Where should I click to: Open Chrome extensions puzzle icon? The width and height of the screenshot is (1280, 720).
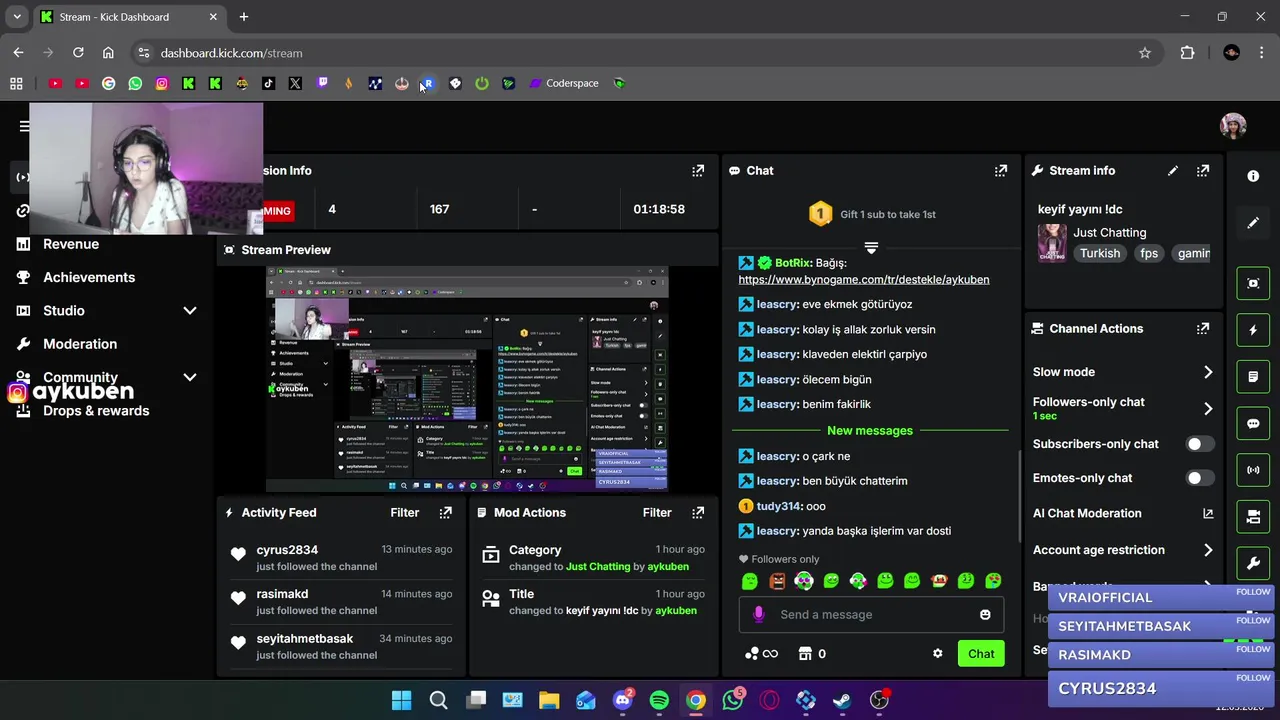(x=1187, y=53)
